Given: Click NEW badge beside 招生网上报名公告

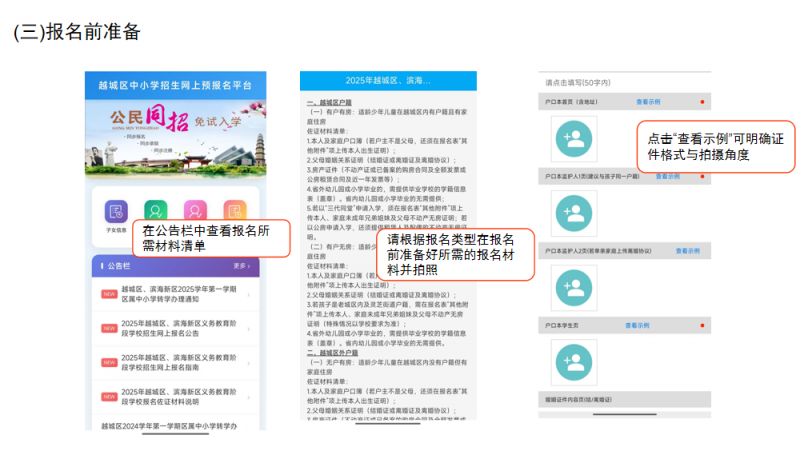Looking at the screenshot, I should 109,328.
